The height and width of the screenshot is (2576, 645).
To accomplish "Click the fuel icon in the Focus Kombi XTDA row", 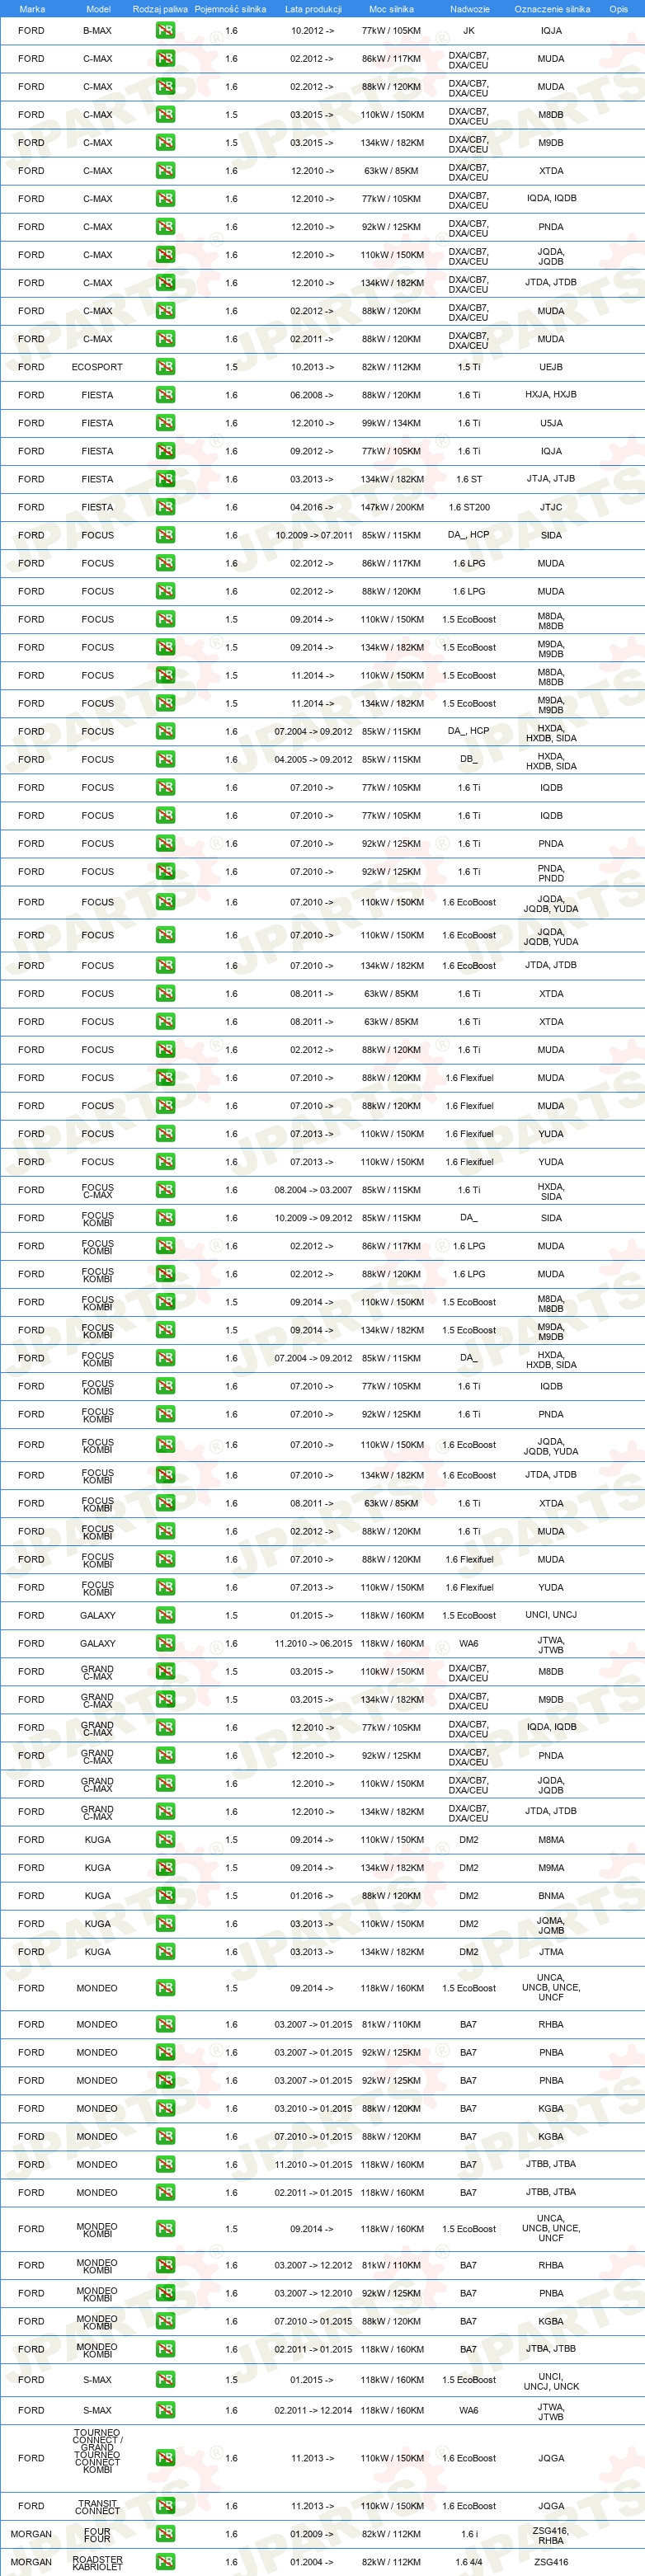I will click(x=165, y=1503).
